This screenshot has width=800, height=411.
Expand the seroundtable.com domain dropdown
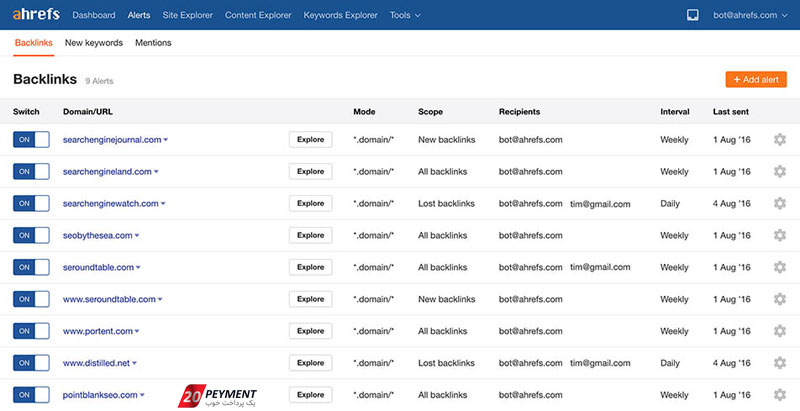[x=138, y=268]
